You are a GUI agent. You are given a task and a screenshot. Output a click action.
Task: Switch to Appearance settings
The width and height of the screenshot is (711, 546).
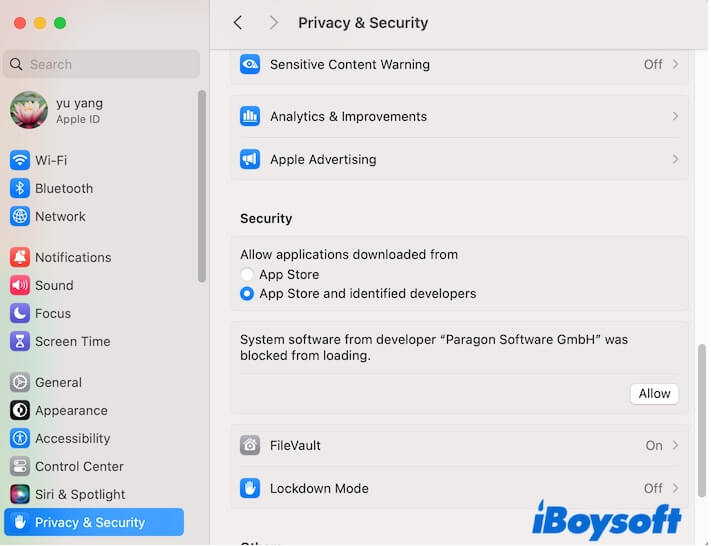click(x=95, y=410)
